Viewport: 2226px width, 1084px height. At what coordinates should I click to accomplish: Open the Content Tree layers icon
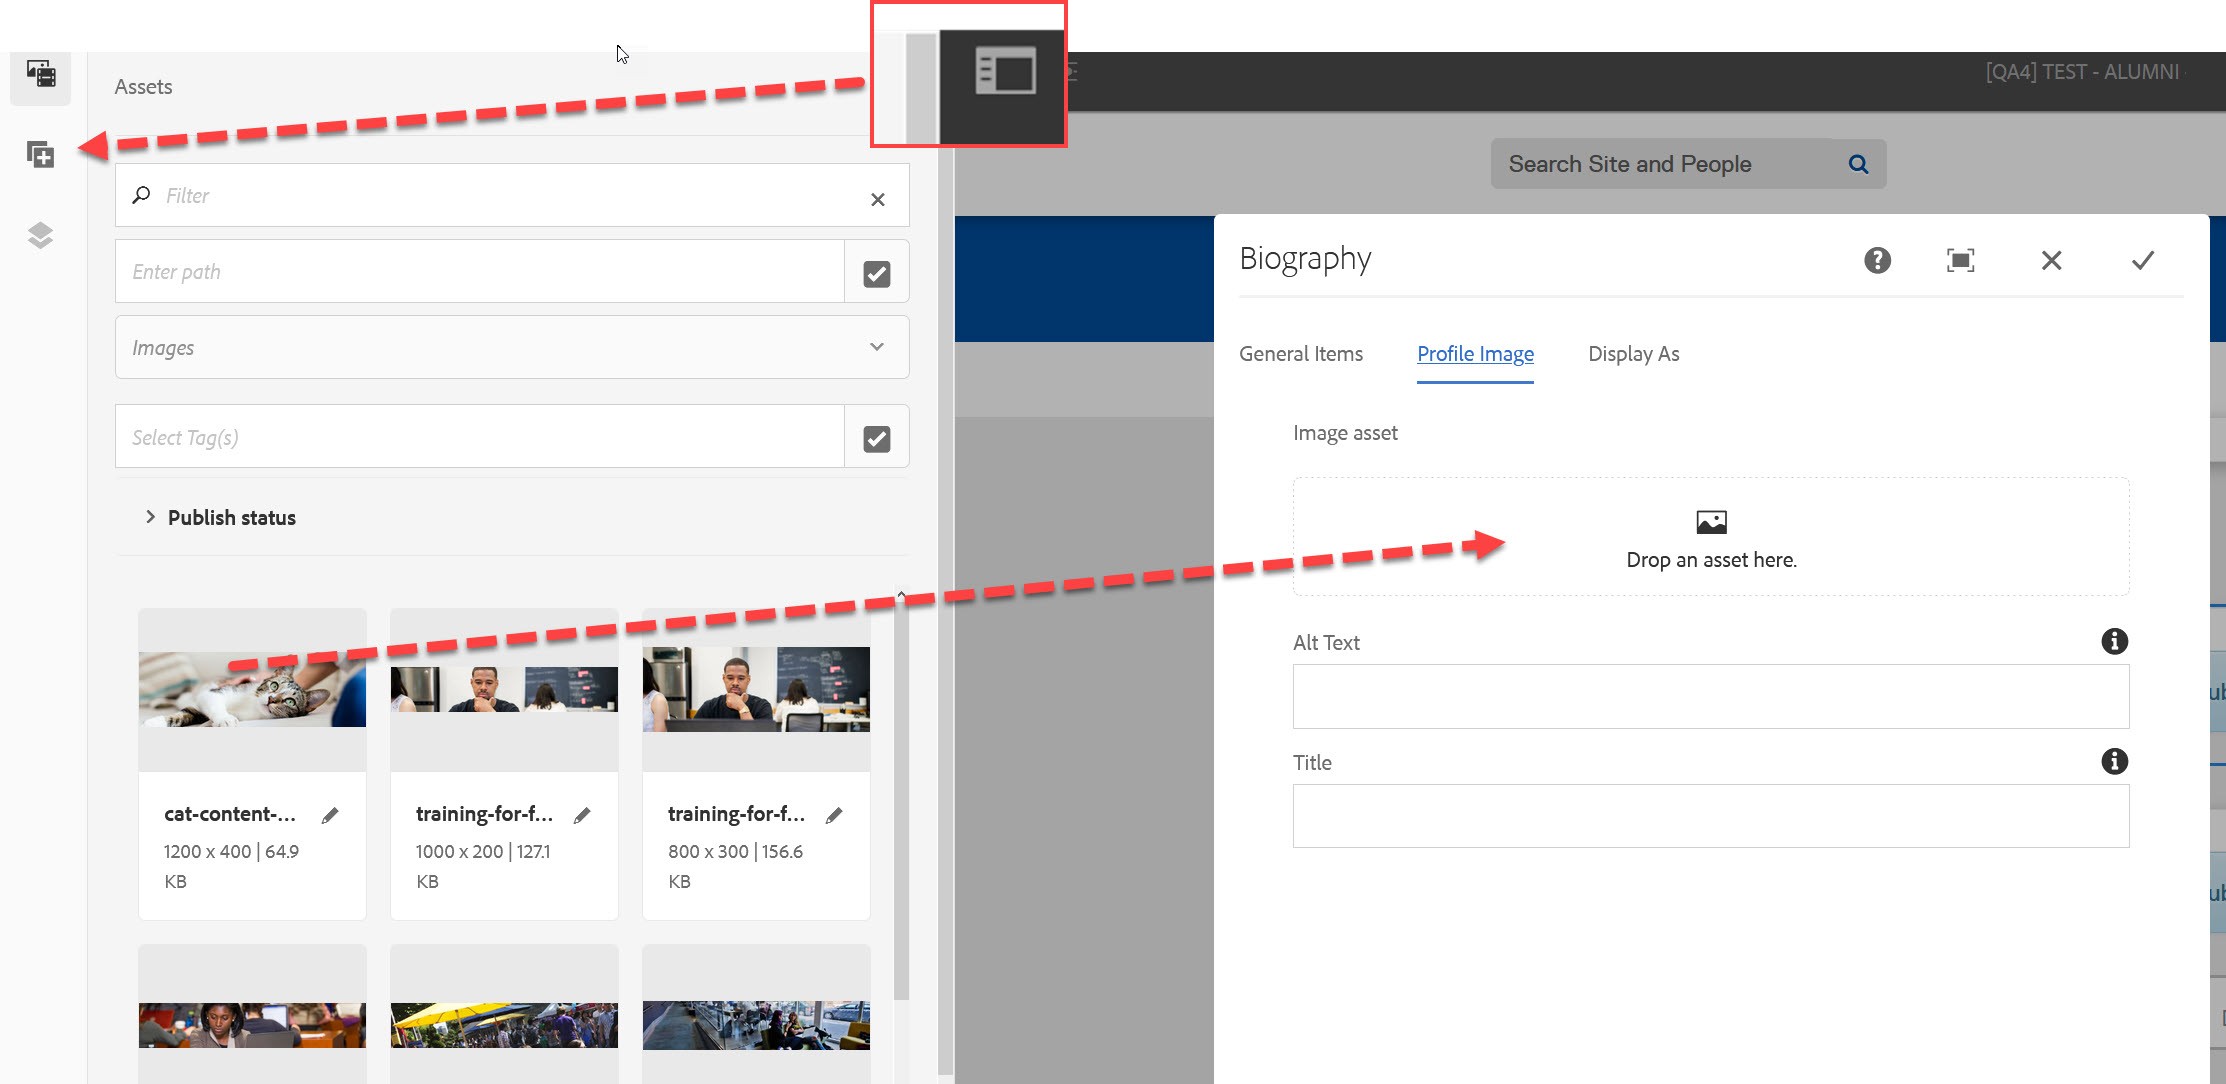click(x=40, y=235)
